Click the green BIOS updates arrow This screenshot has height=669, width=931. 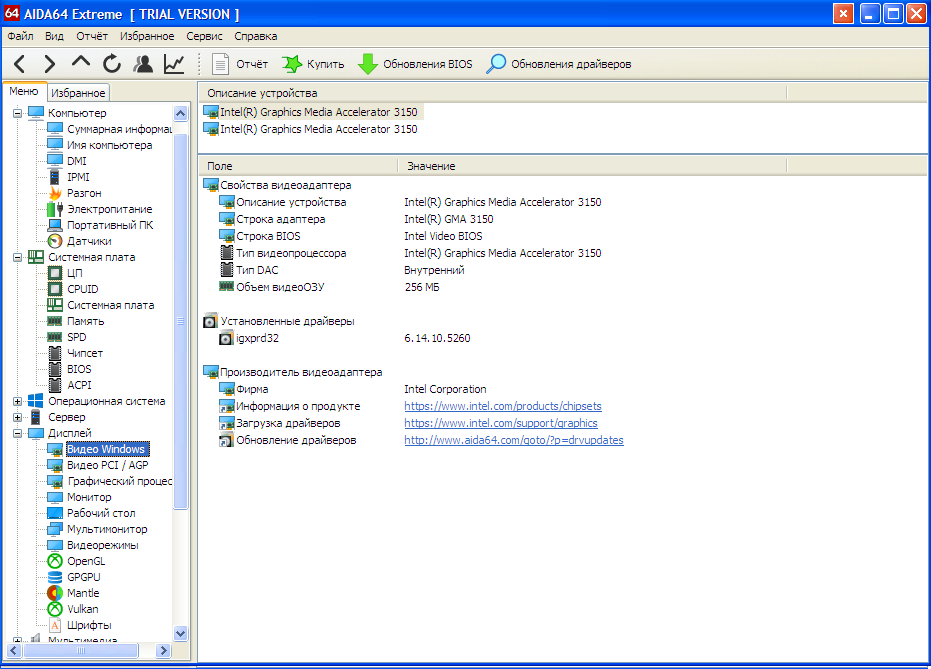tap(368, 64)
